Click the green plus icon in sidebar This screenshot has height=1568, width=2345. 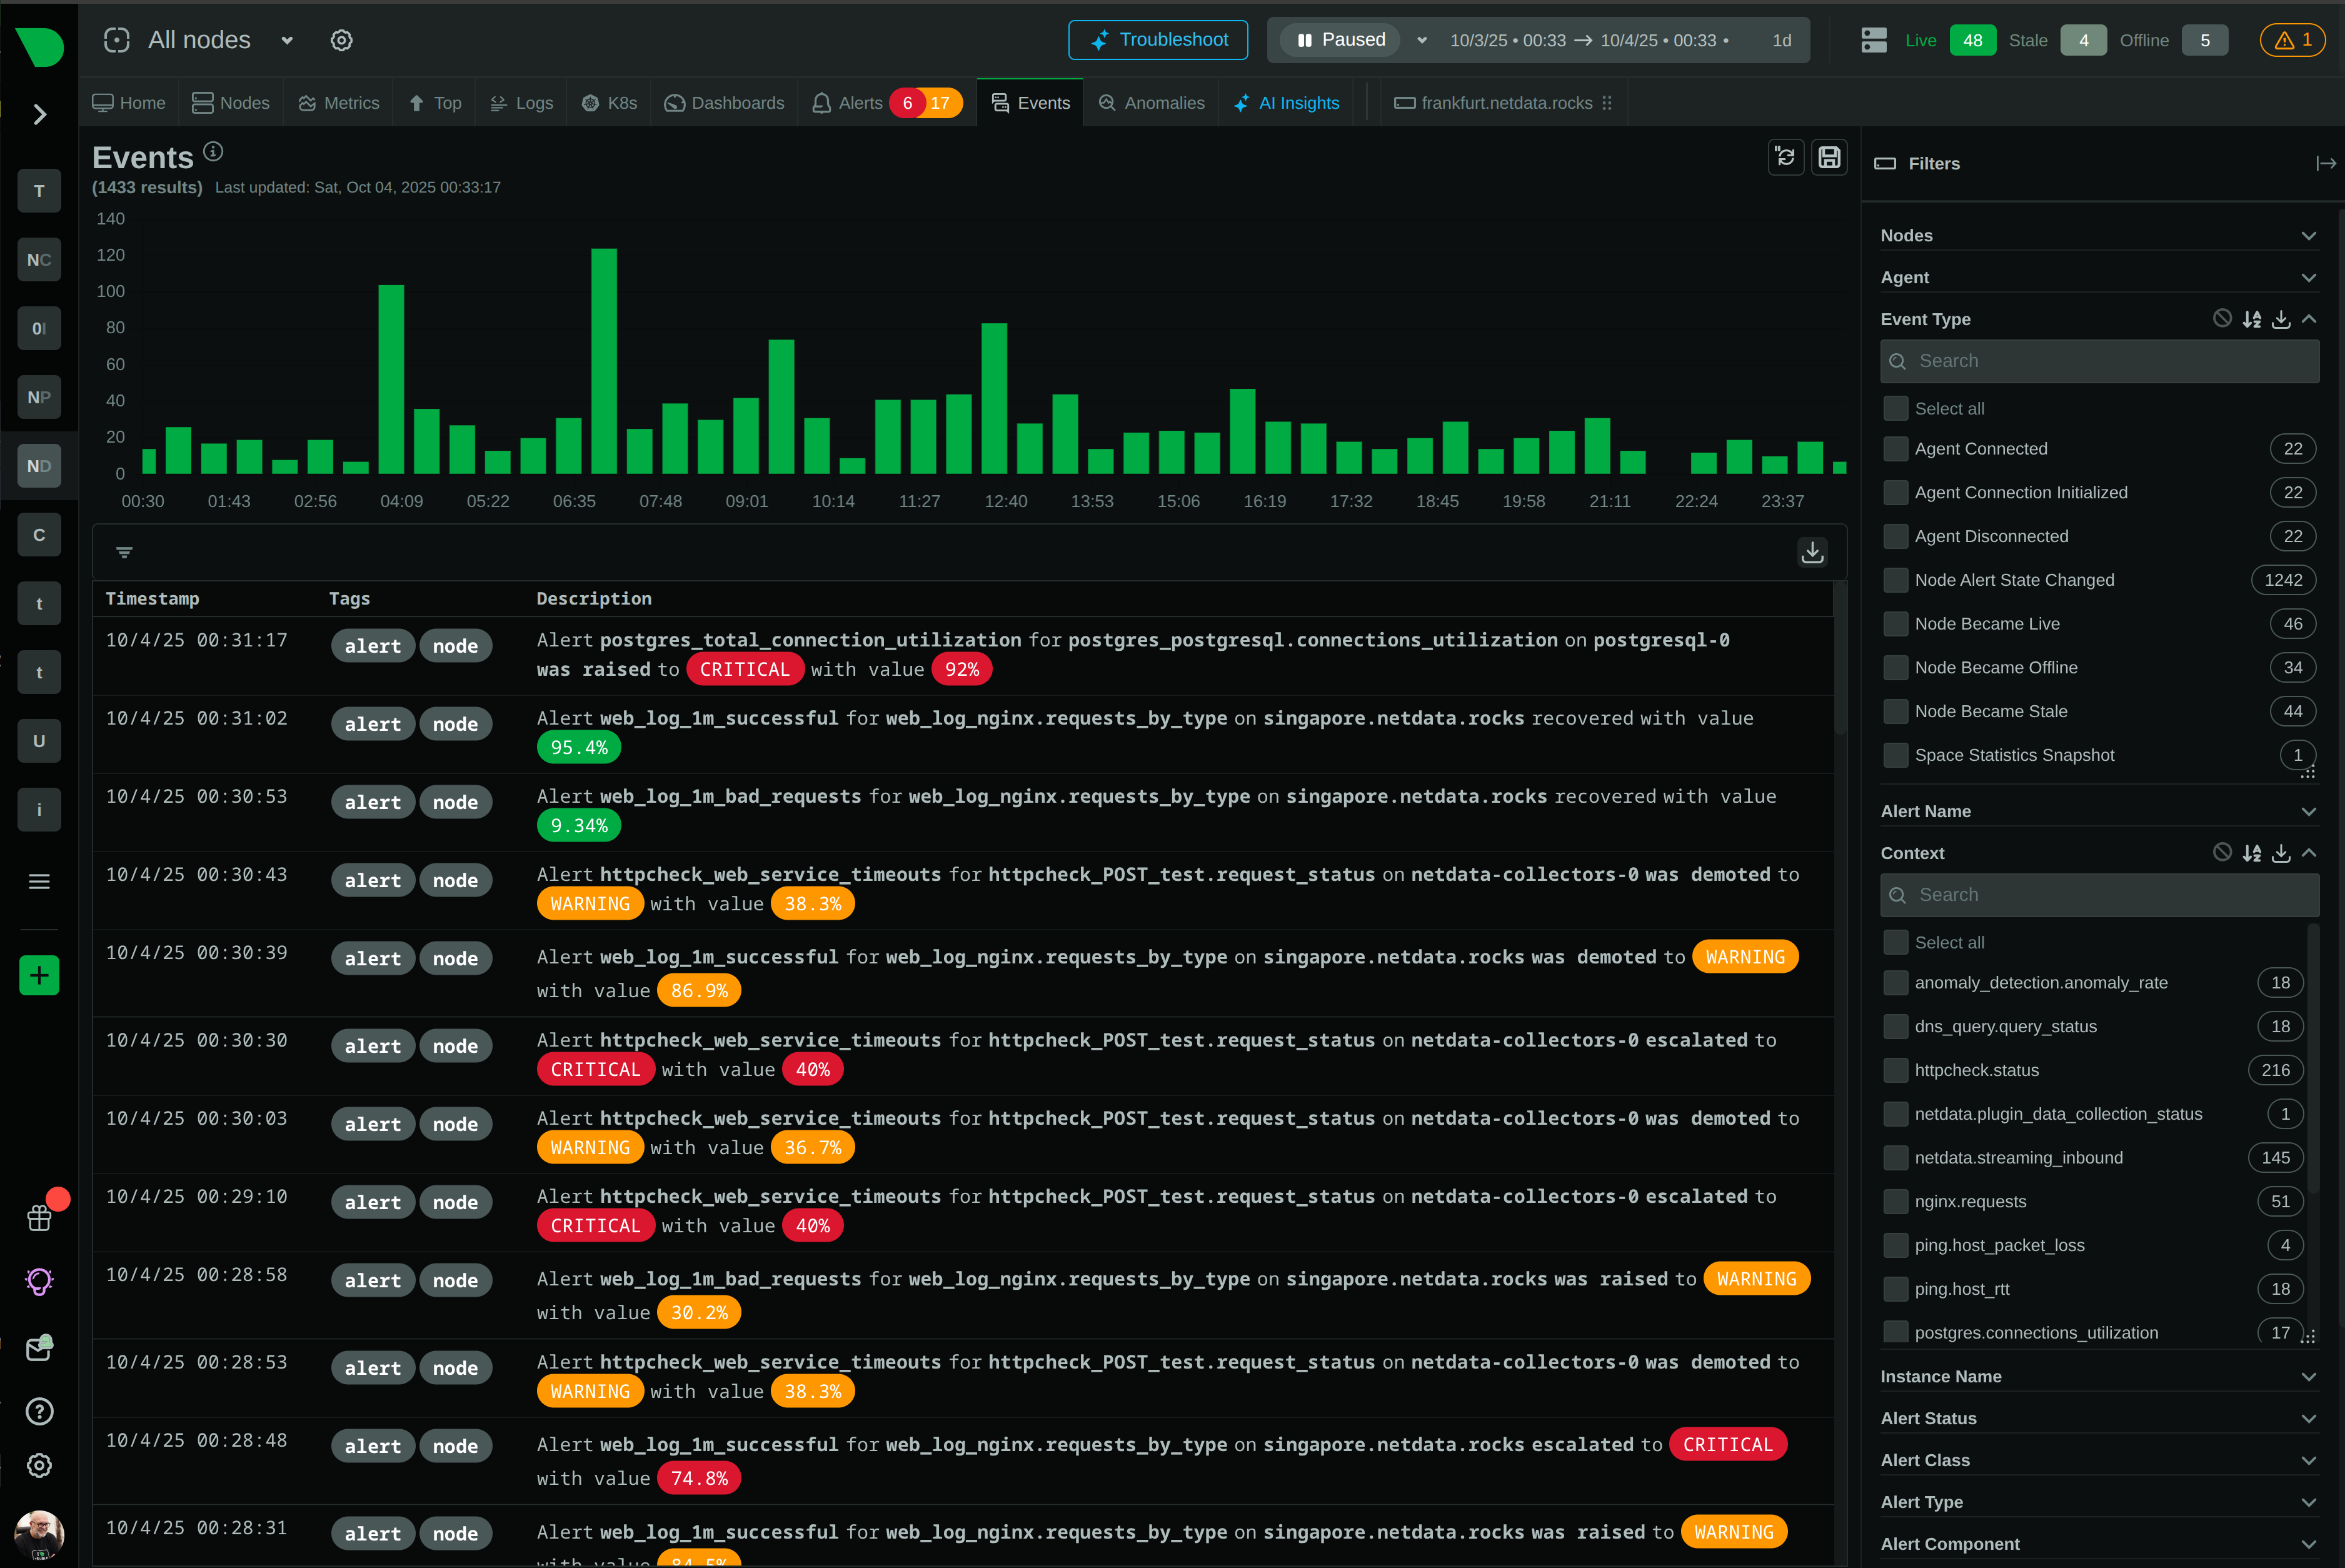[39, 975]
